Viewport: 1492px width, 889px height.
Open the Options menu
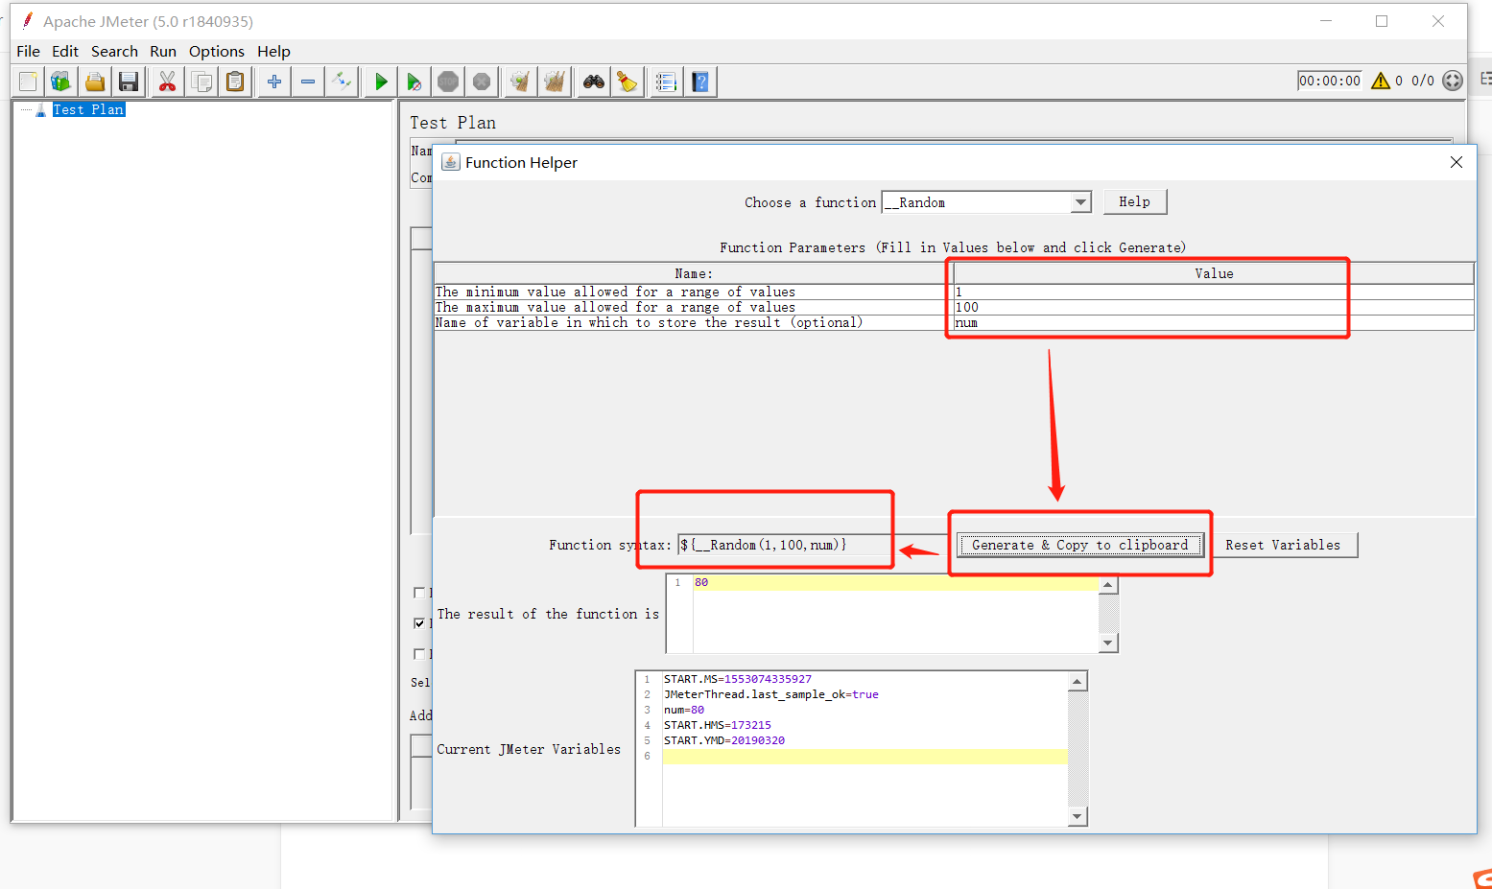point(217,51)
